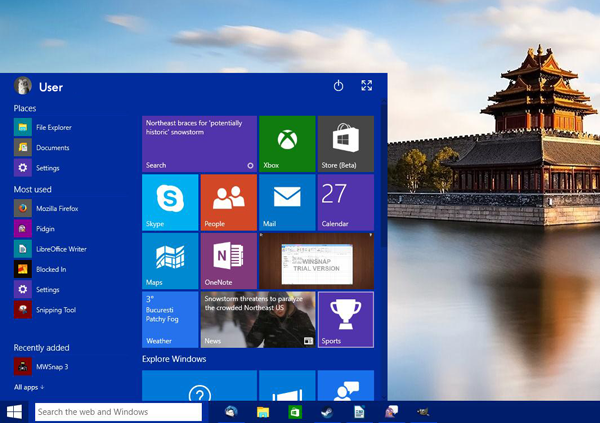The image size is (600, 423).
Task: Click the Places heading
Action: [x=25, y=108]
